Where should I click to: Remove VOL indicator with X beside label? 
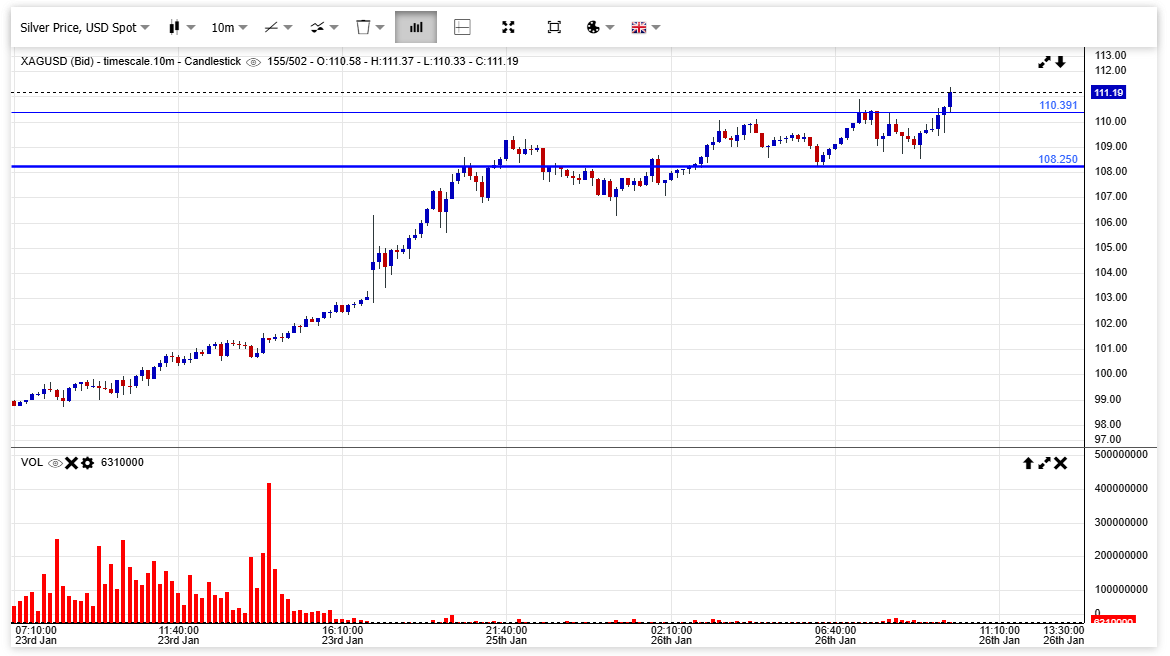[72, 463]
